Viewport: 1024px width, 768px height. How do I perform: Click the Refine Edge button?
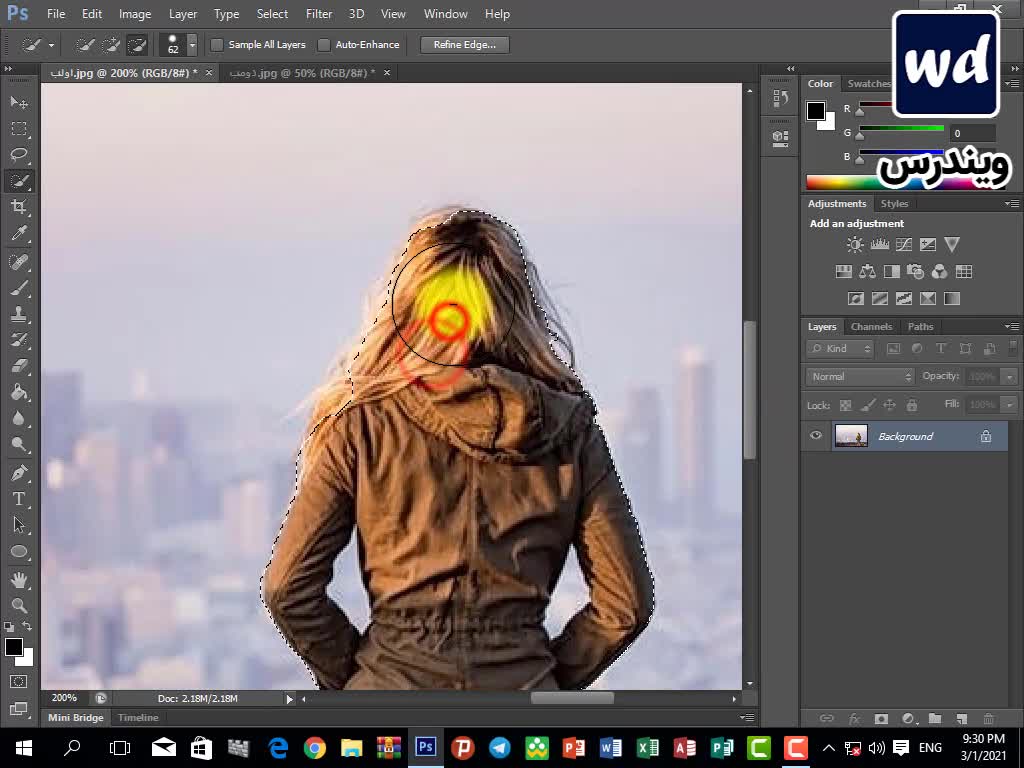tap(465, 45)
